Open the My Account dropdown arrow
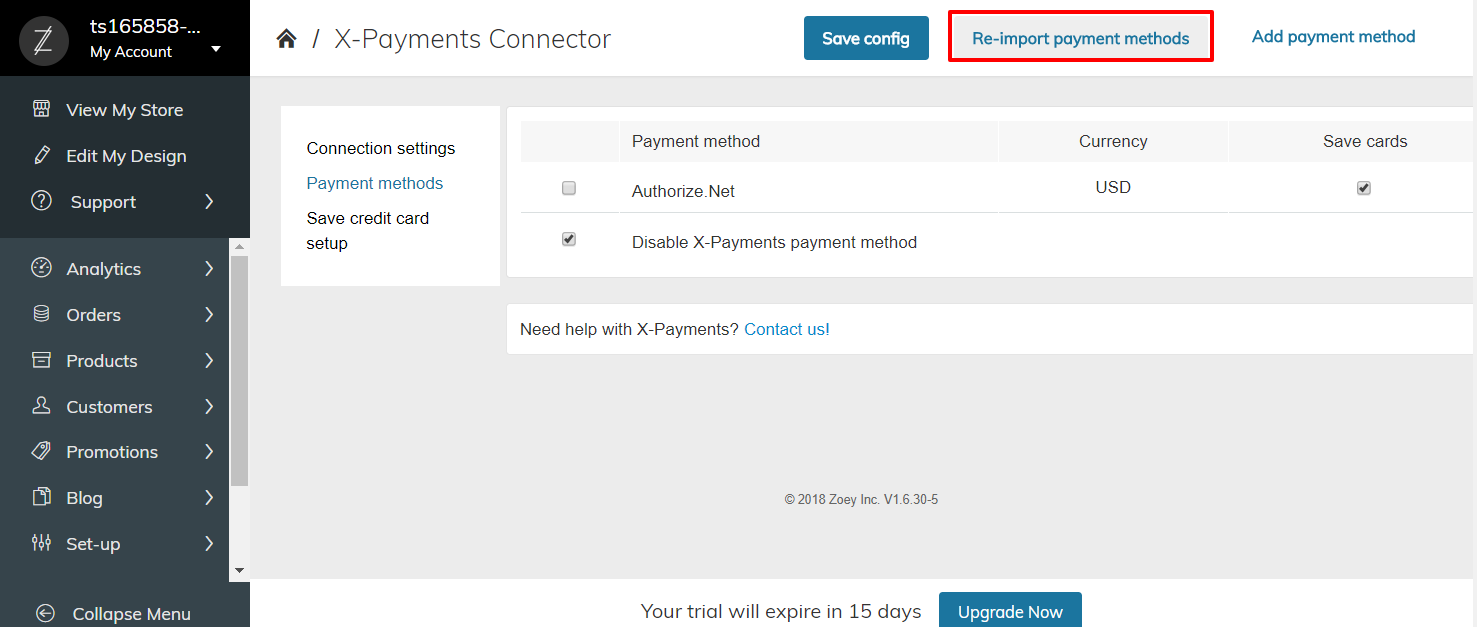Viewport: 1477px width, 627px height. [x=216, y=49]
